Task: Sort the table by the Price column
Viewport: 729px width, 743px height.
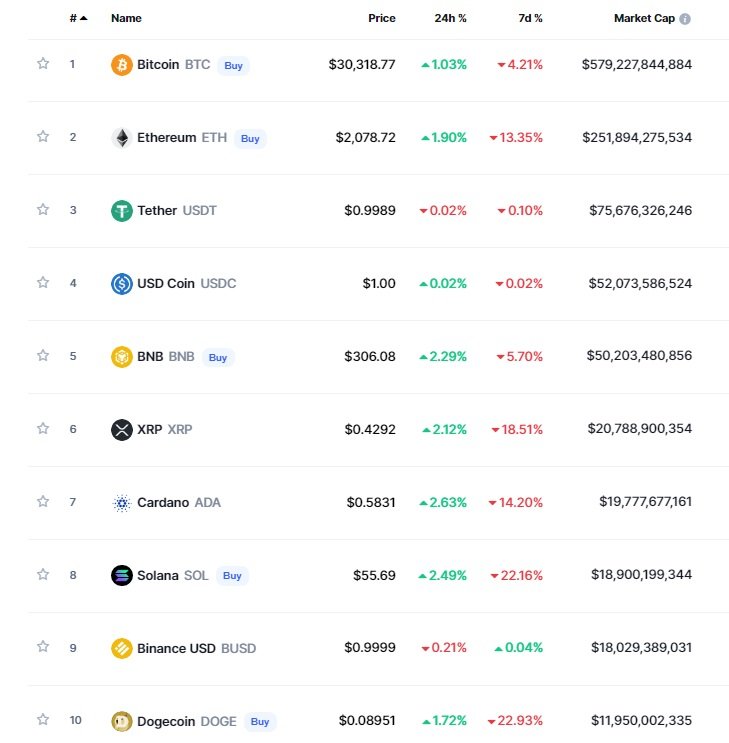Action: pos(381,18)
